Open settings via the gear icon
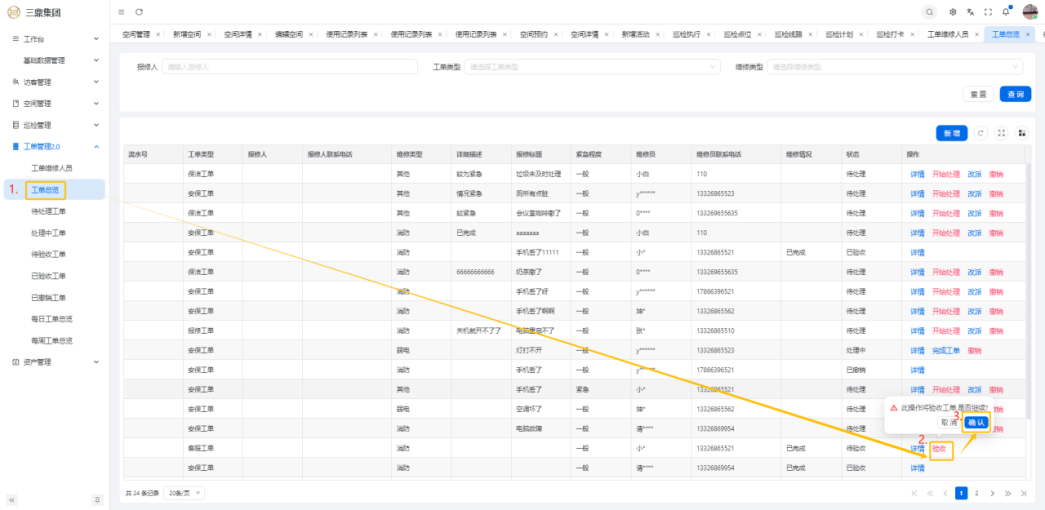 pyautogui.click(x=953, y=12)
